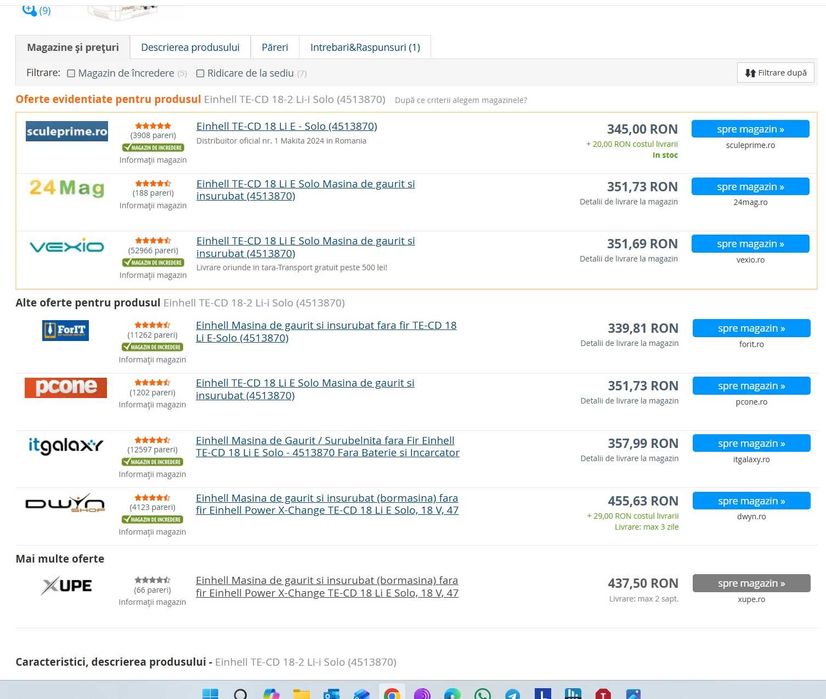Click the star rating for sculeprime.ro
The image size is (826, 699).
coord(153,126)
